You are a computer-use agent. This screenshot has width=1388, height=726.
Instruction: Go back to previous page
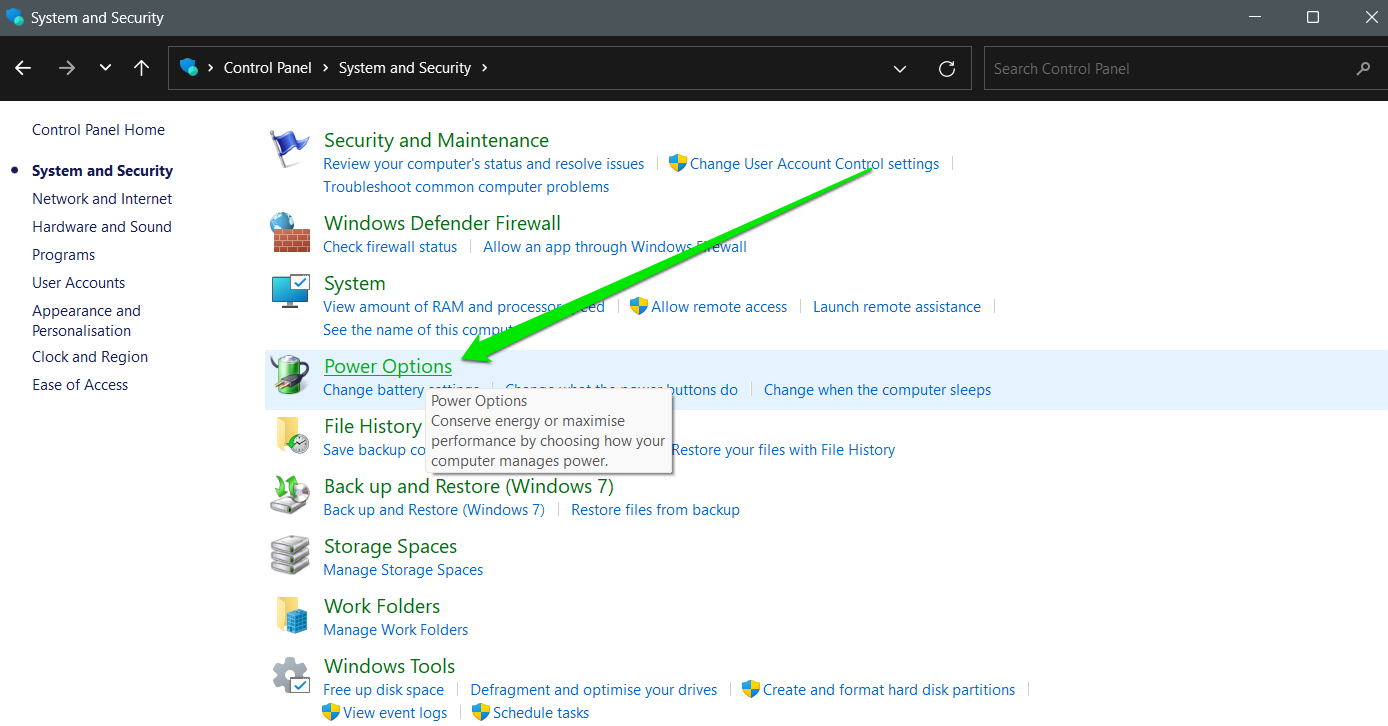pos(24,68)
